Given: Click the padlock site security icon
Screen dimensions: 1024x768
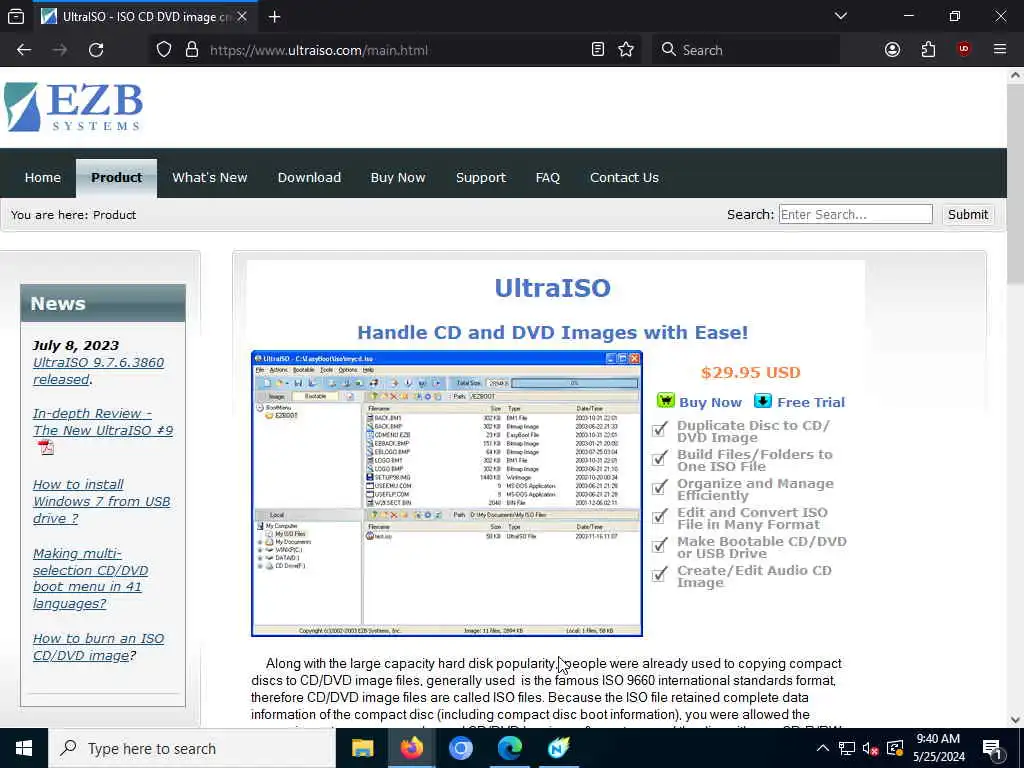Looking at the screenshot, I should [191, 50].
